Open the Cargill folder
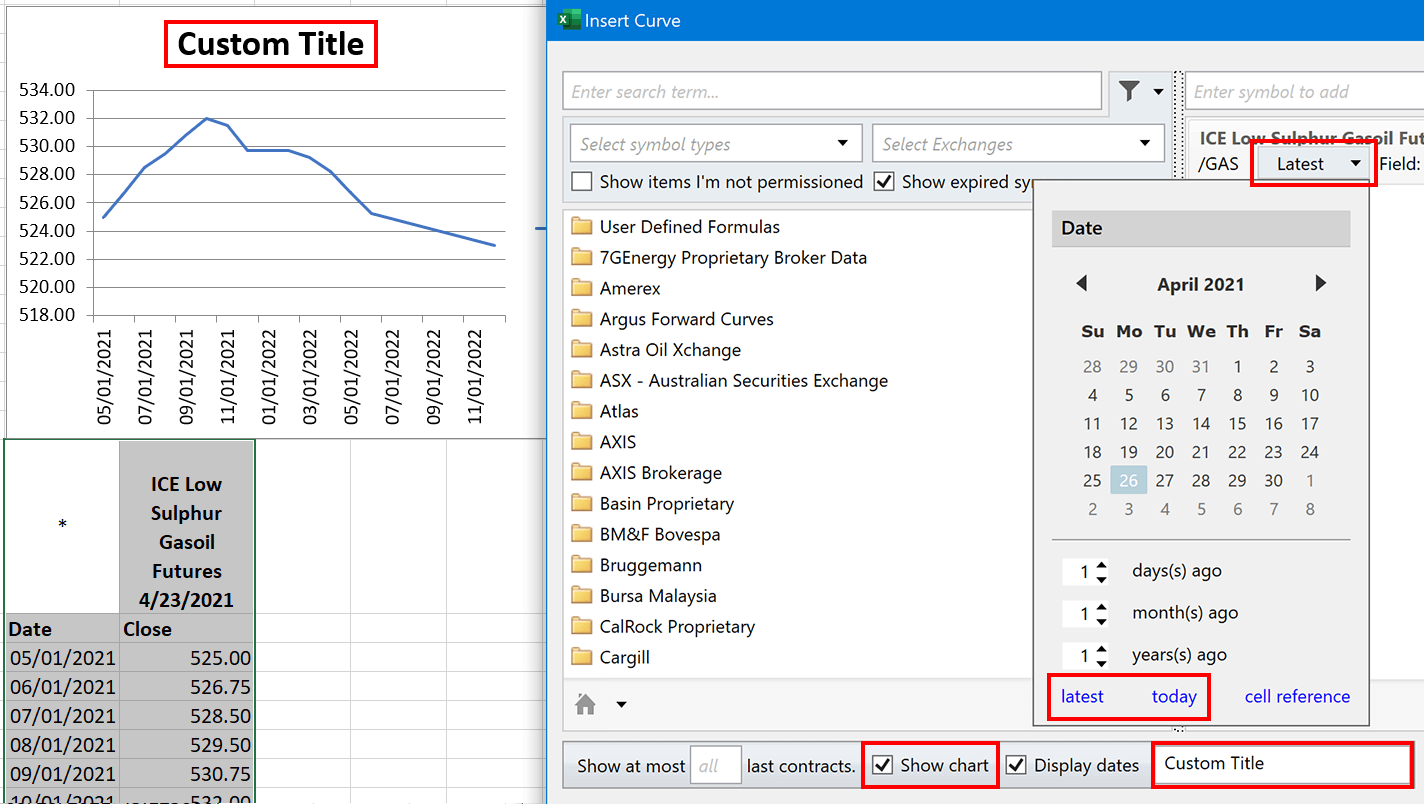 tap(611, 657)
